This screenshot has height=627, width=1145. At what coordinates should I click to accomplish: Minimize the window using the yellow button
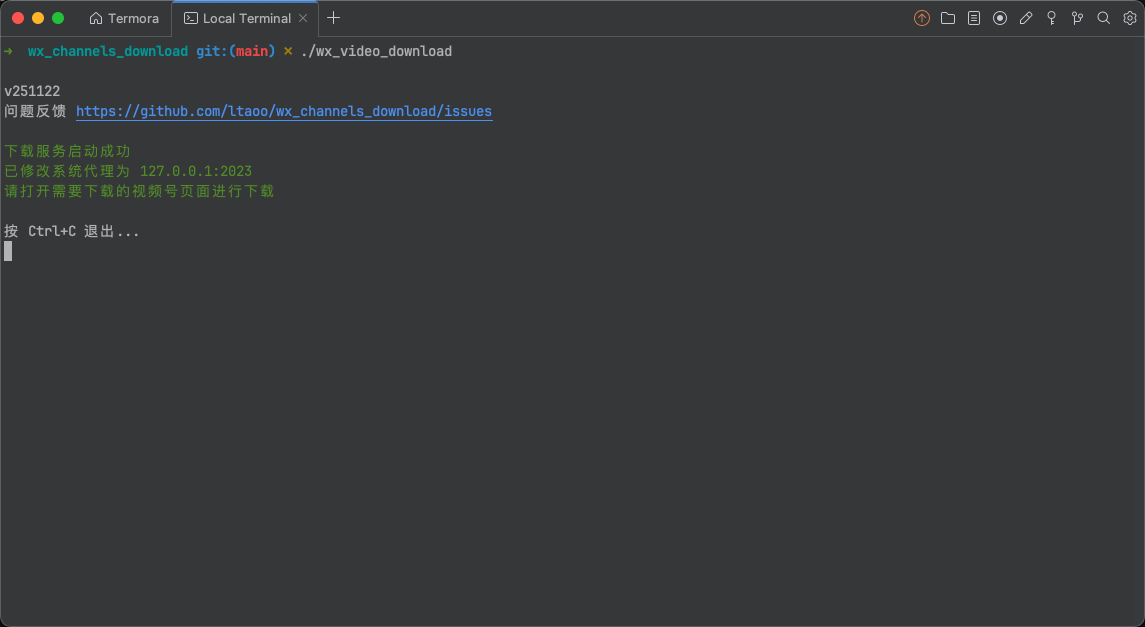tap(38, 18)
